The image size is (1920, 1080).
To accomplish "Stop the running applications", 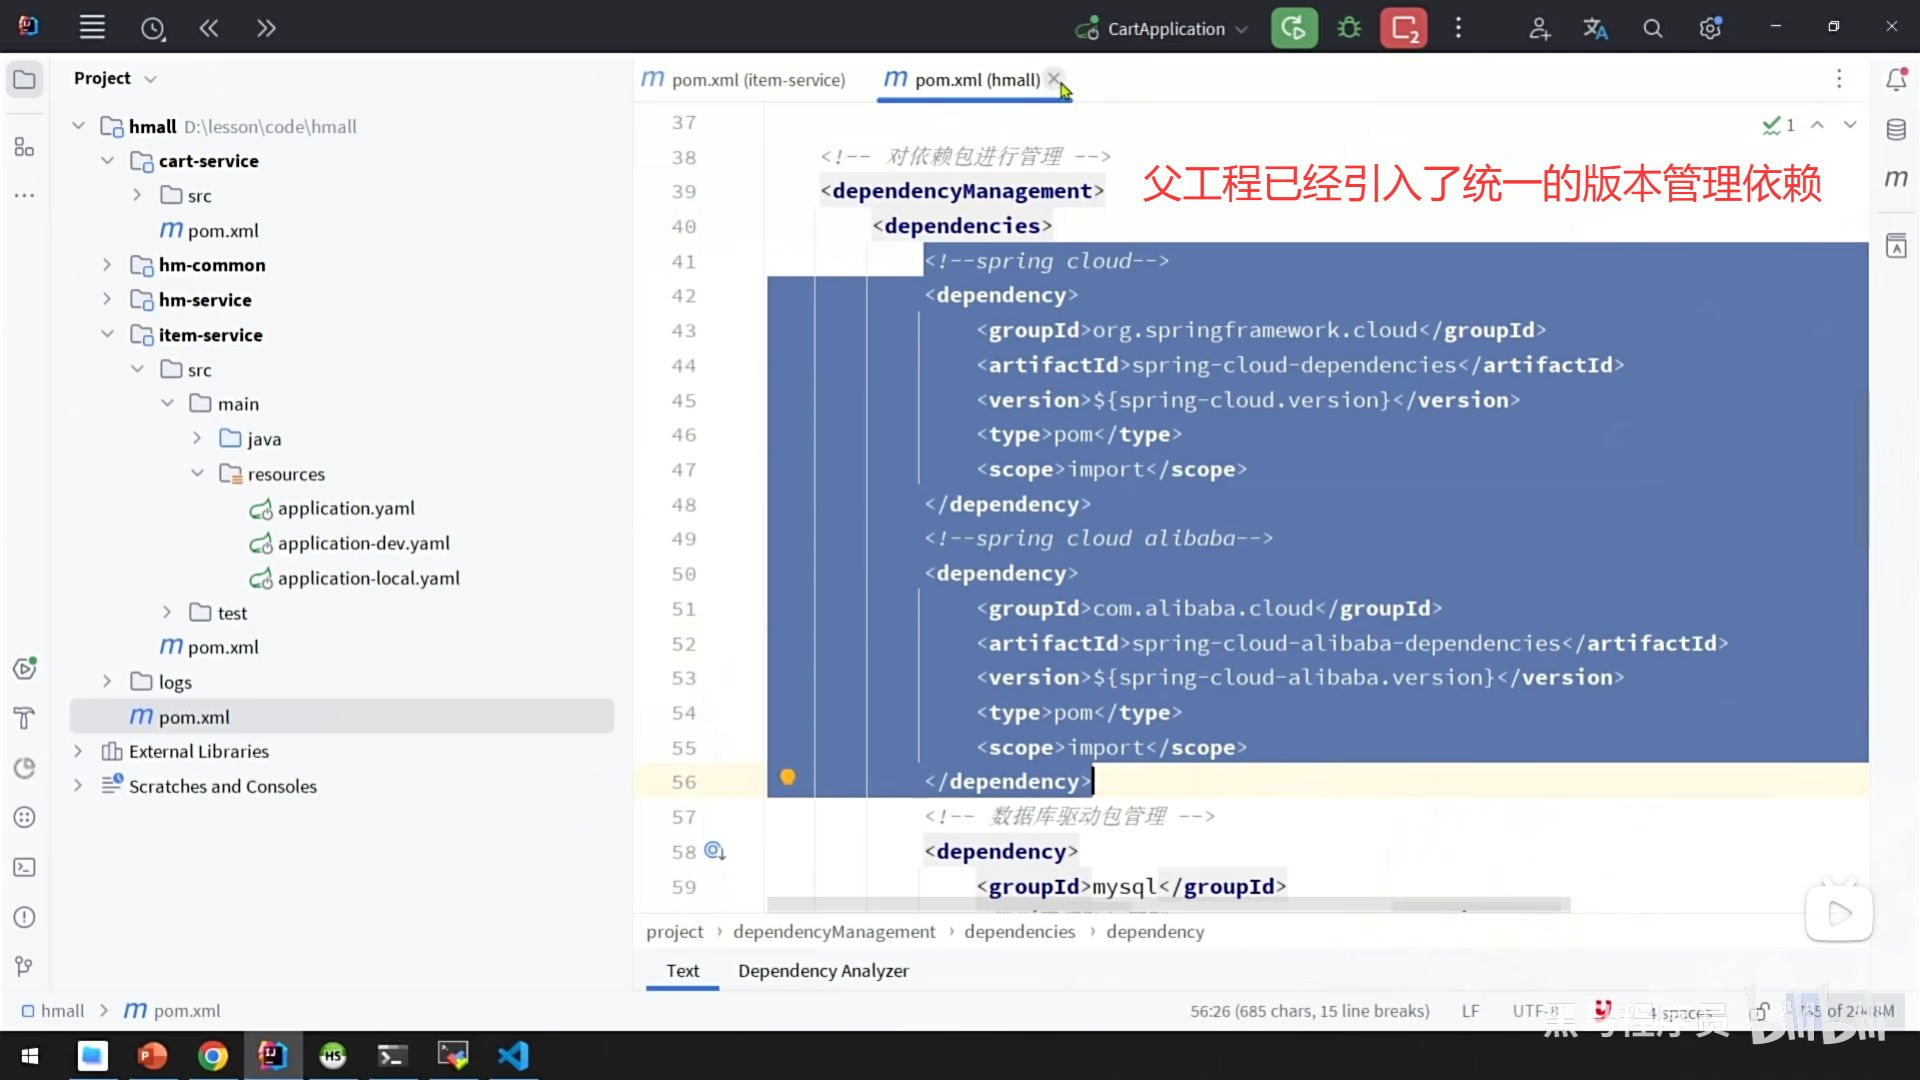I will point(1403,28).
